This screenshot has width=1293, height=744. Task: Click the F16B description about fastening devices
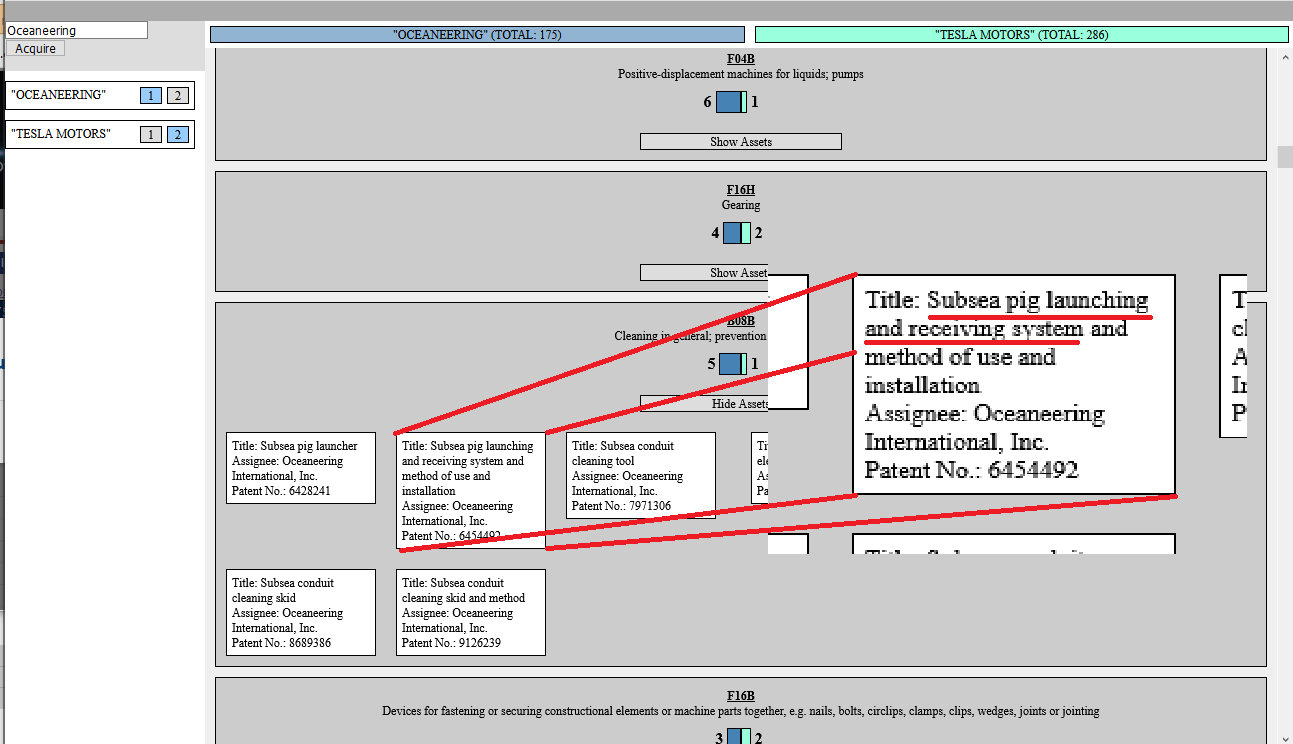[x=740, y=711]
